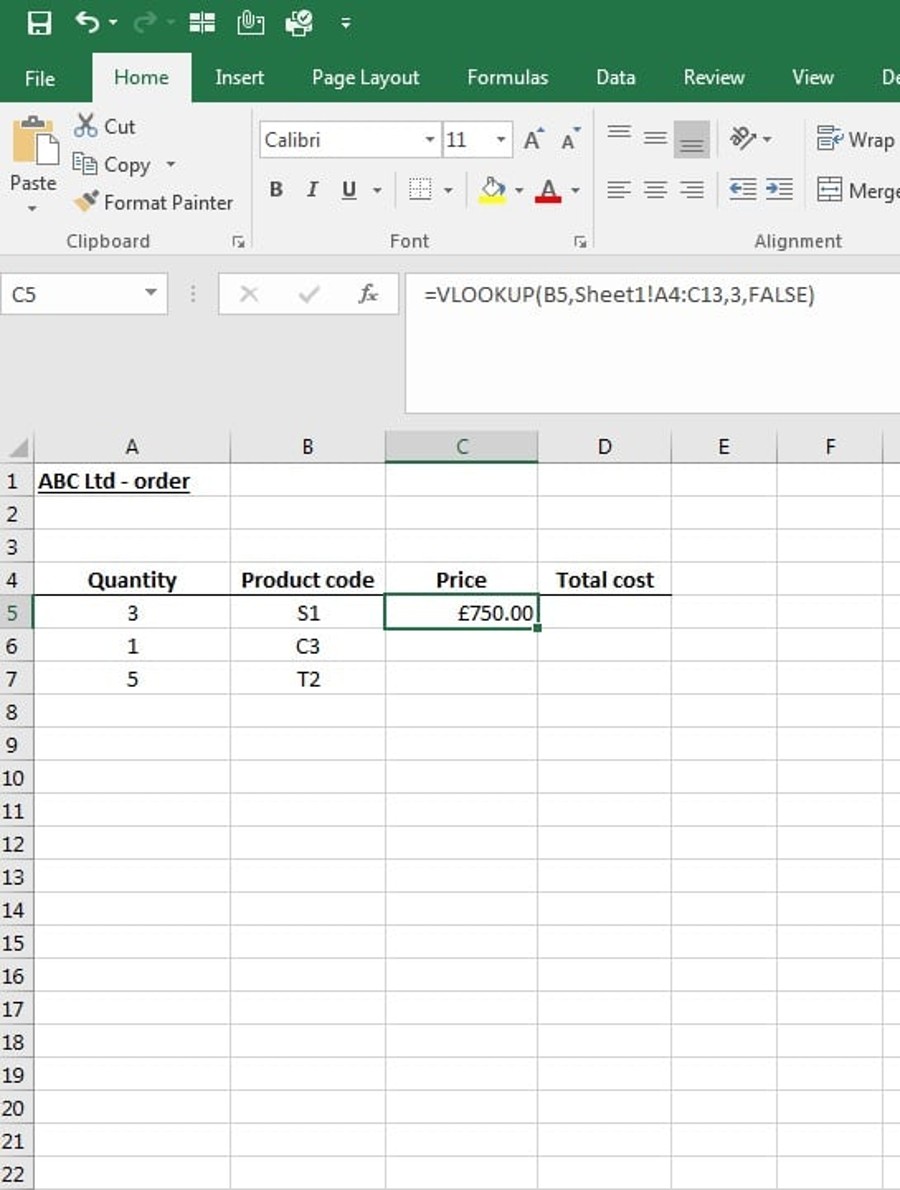The image size is (900, 1190).
Task: Click cell containing ABC Ltd - order
Action: coord(132,480)
